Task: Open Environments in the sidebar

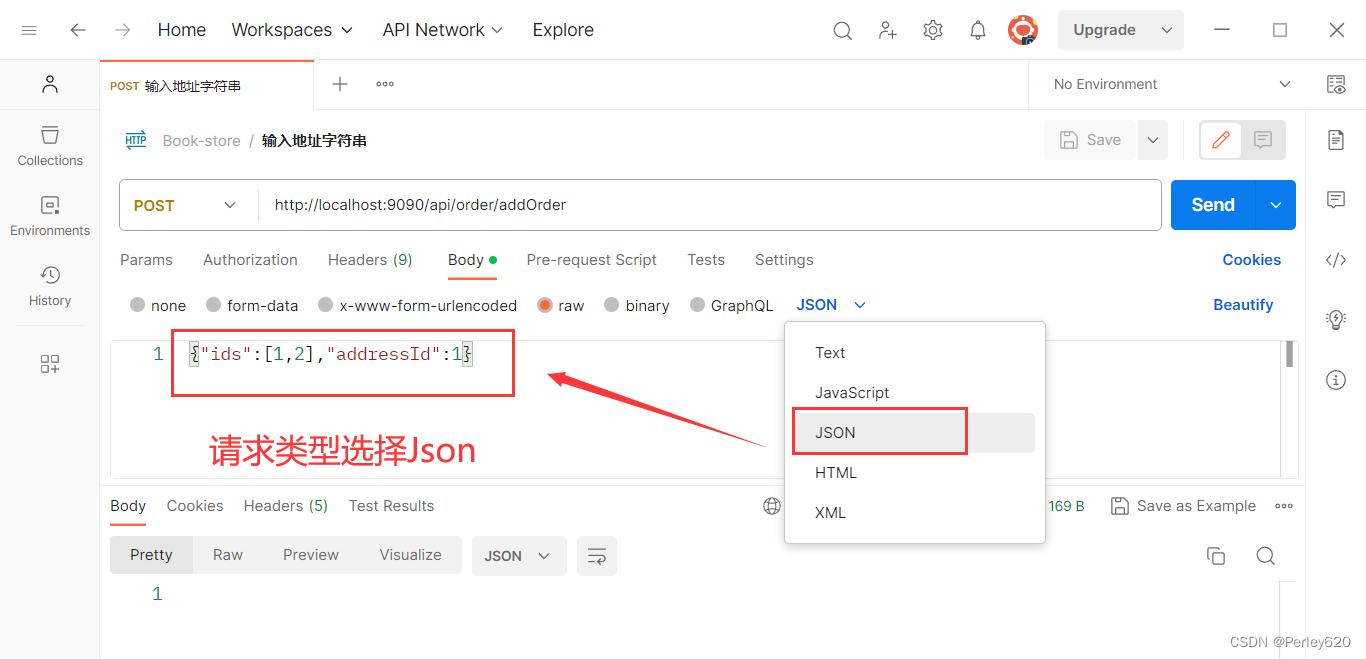Action: [x=50, y=216]
